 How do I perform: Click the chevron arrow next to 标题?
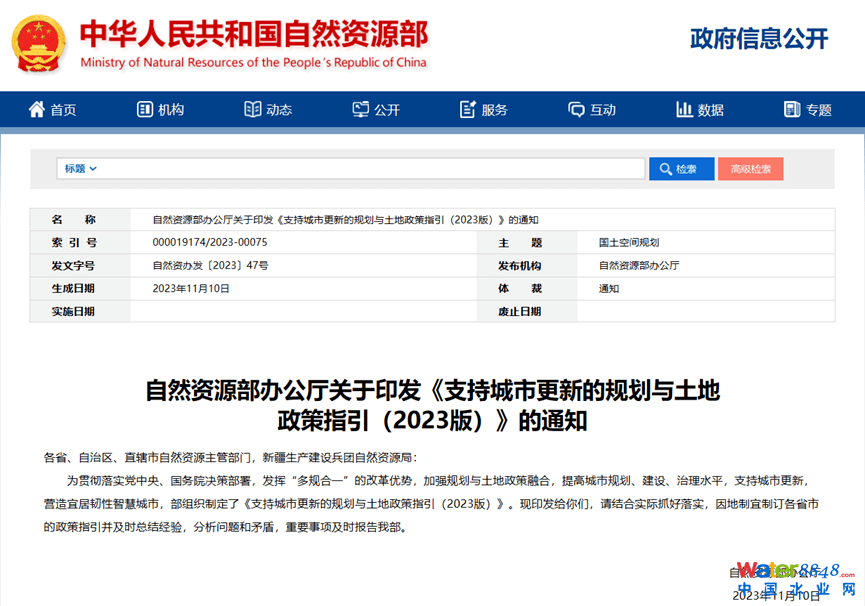pos(93,169)
